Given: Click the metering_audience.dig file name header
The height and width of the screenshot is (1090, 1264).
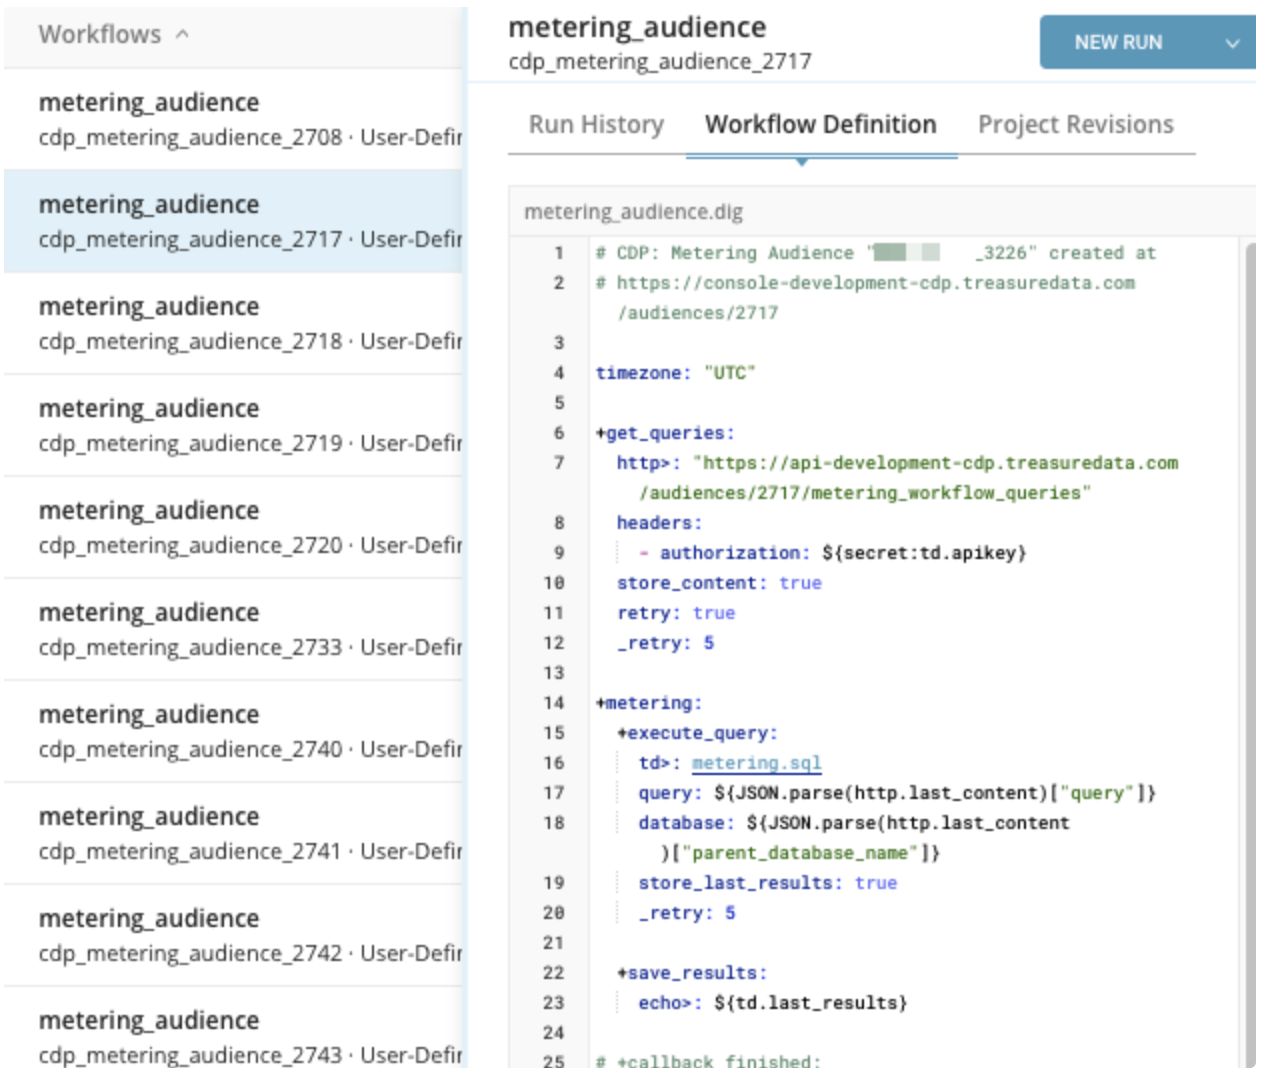Looking at the screenshot, I should [633, 212].
